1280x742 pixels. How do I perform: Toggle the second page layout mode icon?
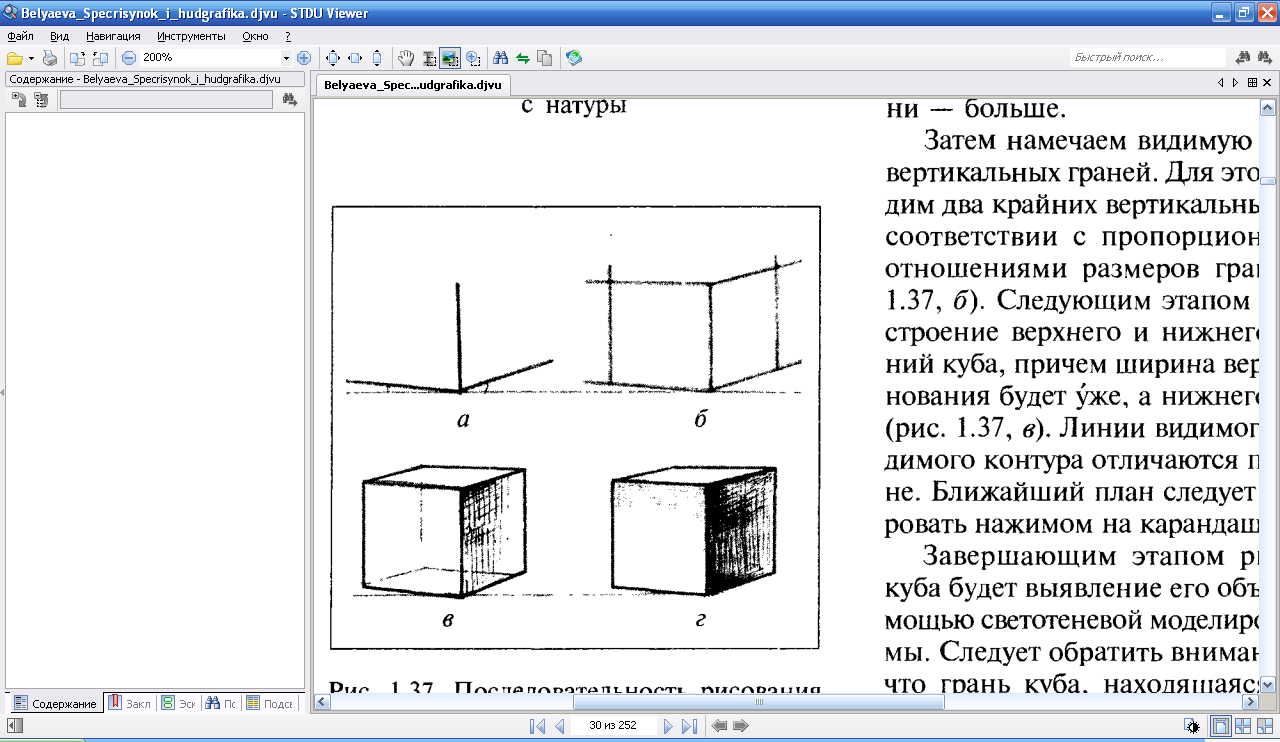[1243, 726]
